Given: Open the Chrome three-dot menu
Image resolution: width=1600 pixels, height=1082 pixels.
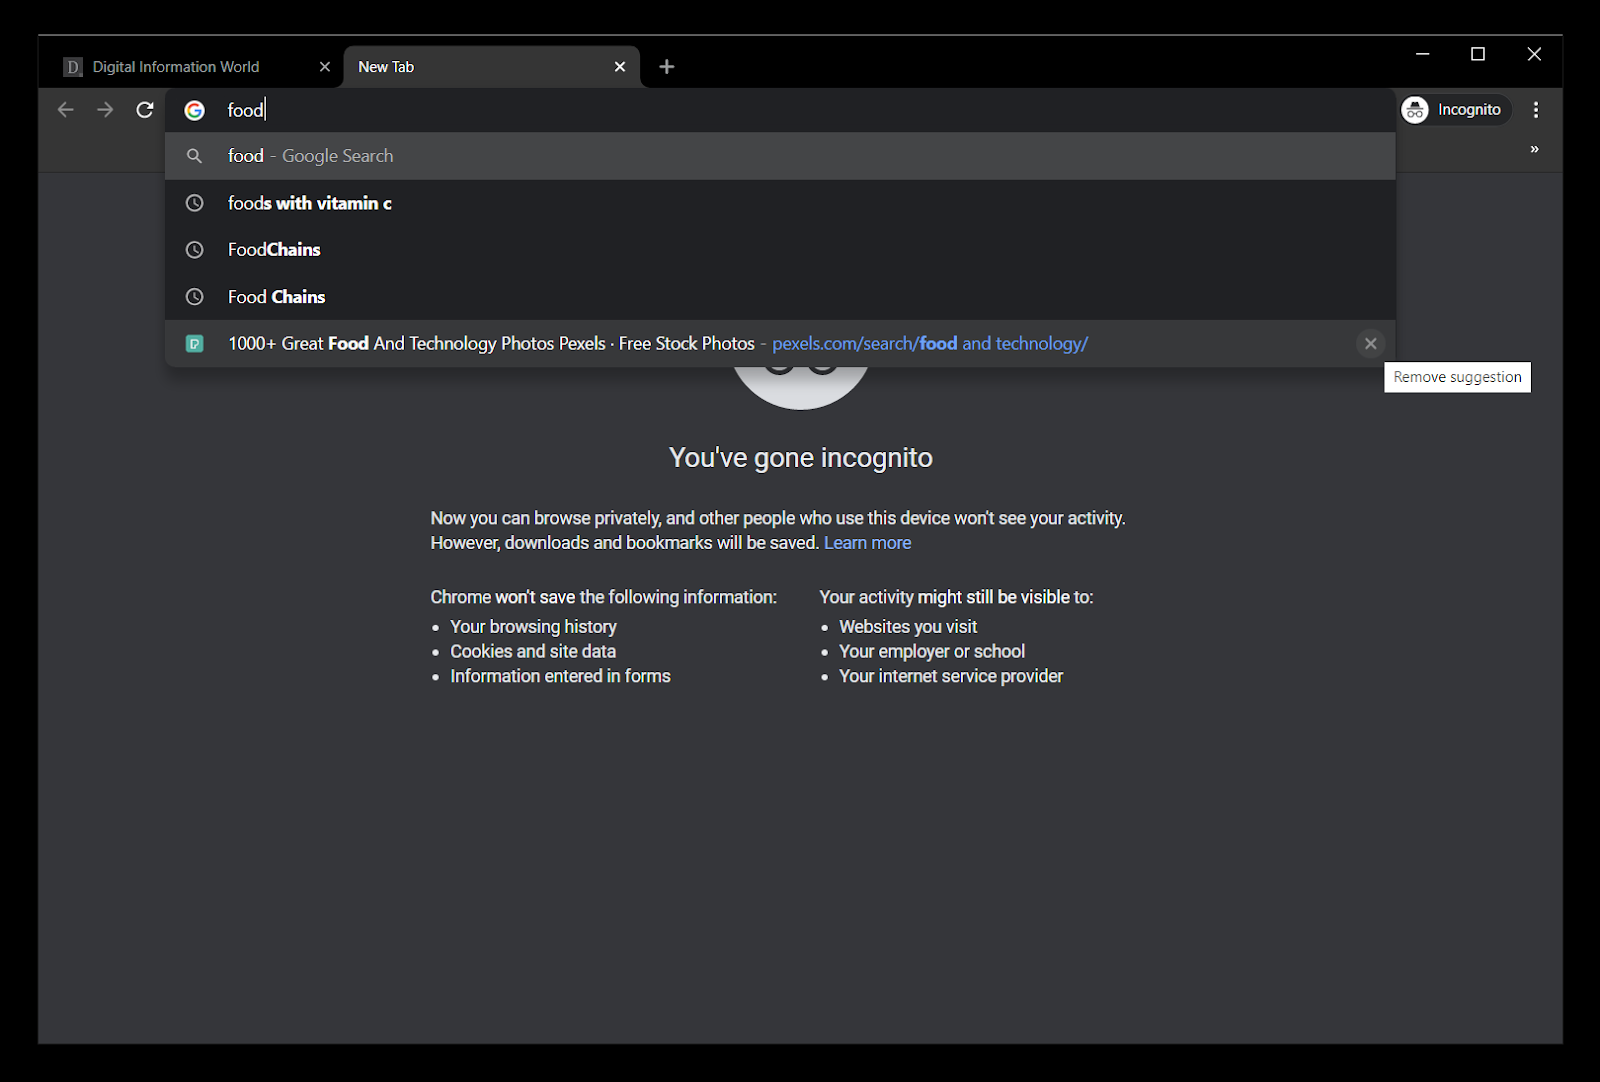Looking at the screenshot, I should point(1536,110).
